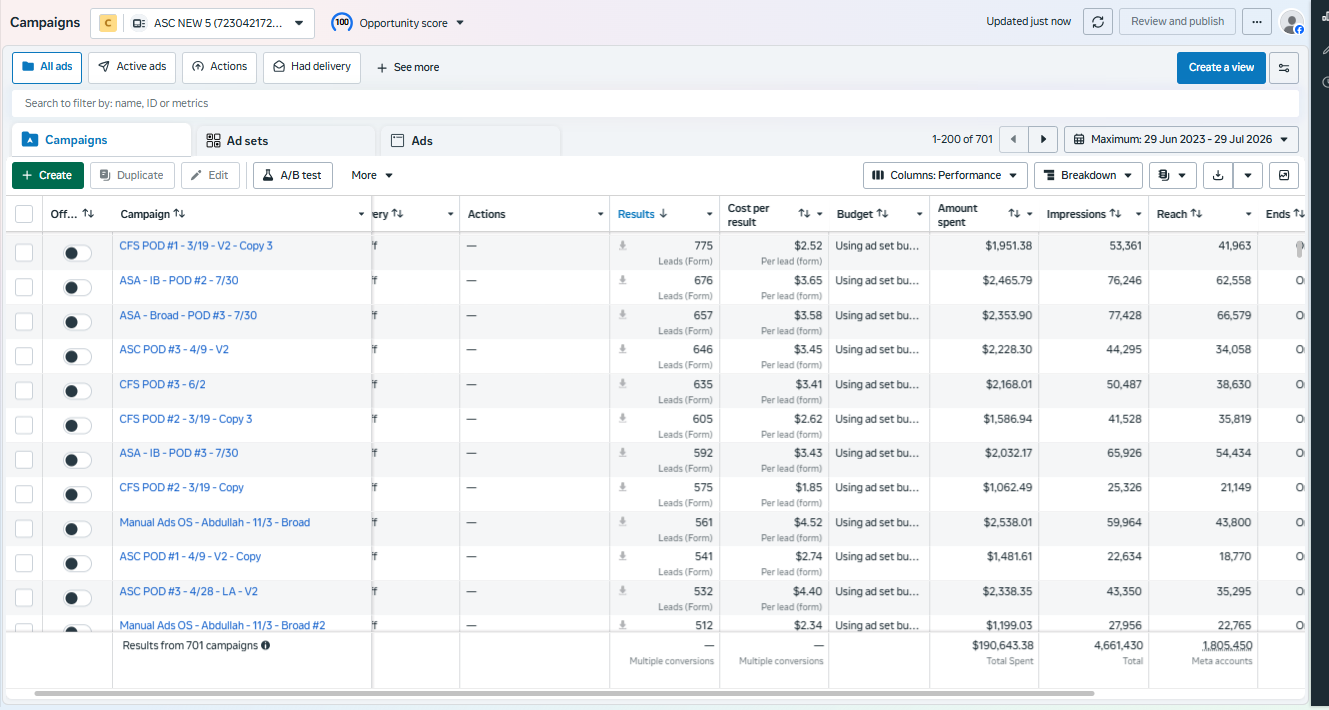Screen dimensions: 1329x710
Task: Toggle CFS POD #1 - 3/19 - V2 - Copy 3 campaign on
Action: tap(77, 253)
